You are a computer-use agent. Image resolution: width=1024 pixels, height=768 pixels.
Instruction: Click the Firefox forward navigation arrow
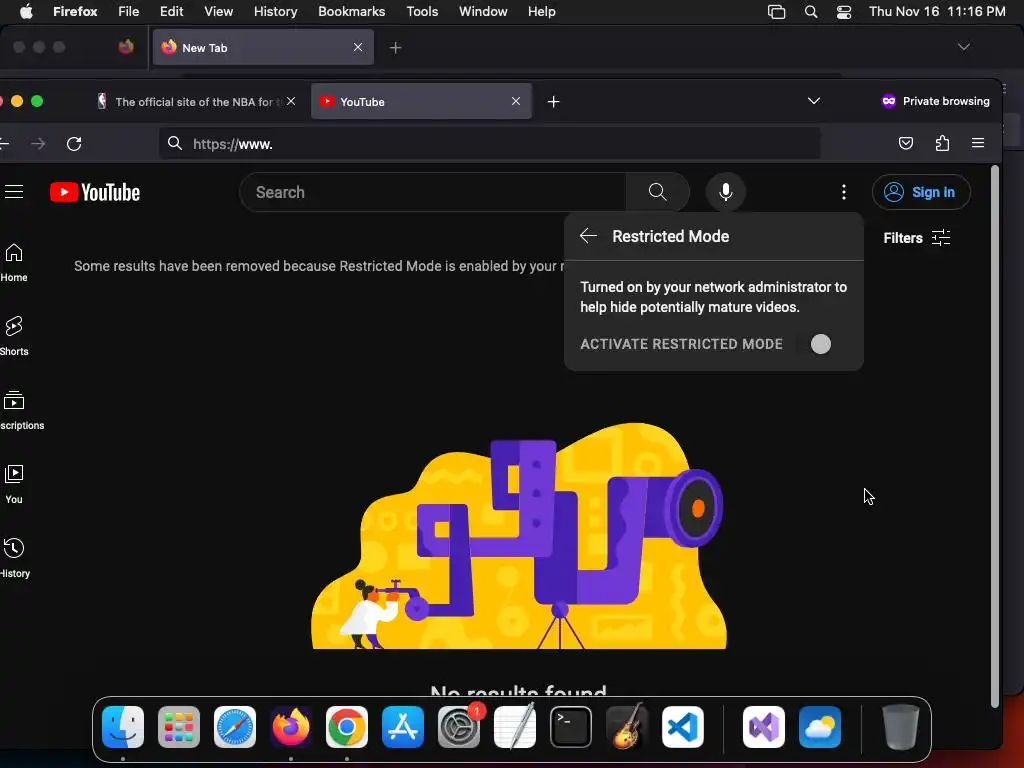(x=38, y=144)
